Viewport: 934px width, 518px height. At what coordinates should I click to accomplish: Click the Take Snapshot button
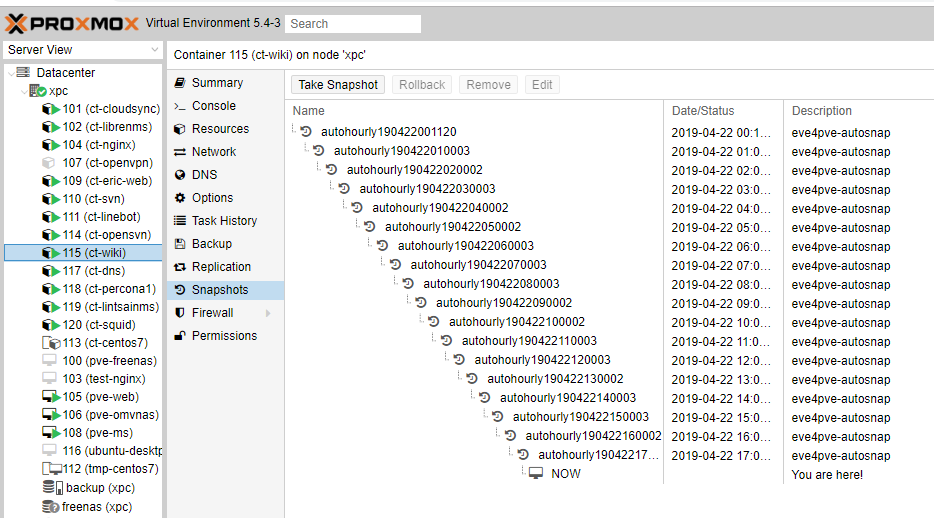tap(338, 85)
